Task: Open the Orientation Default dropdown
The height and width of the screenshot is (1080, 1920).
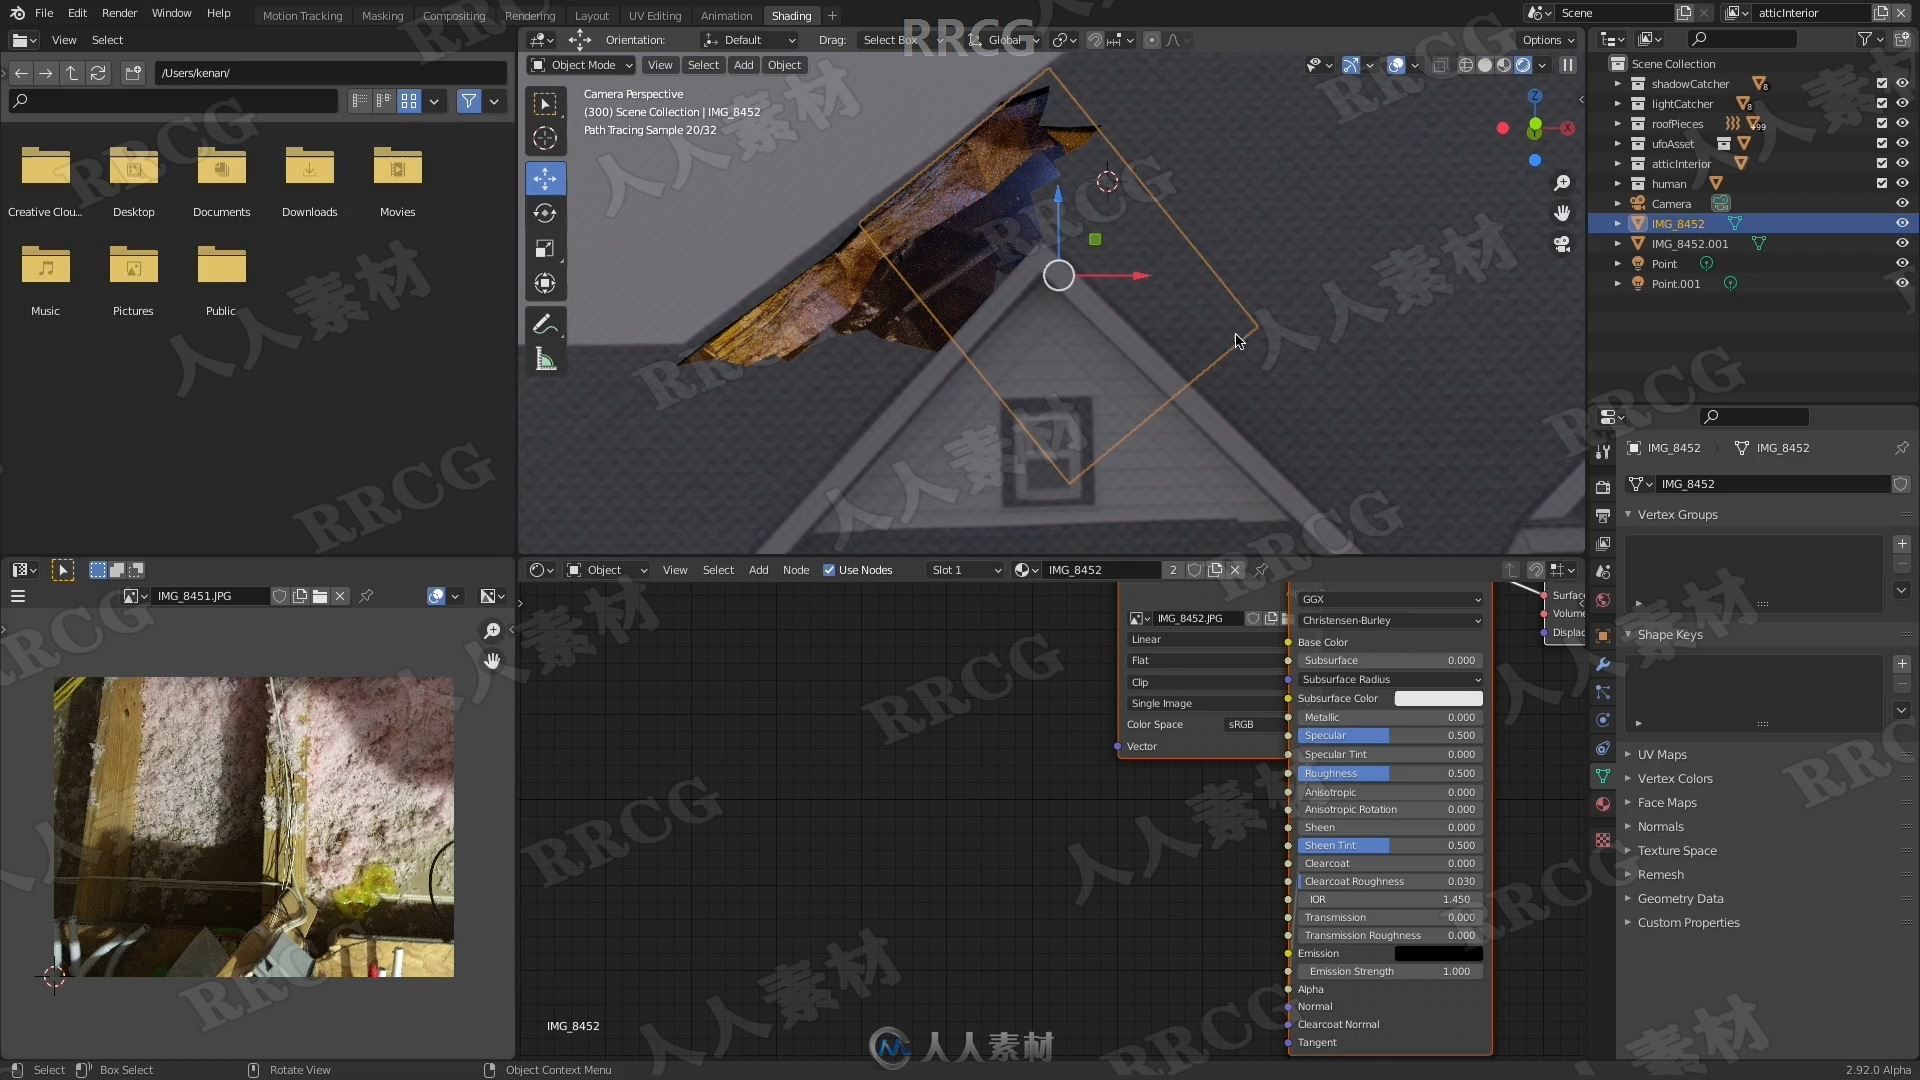Action: [x=750, y=40]
